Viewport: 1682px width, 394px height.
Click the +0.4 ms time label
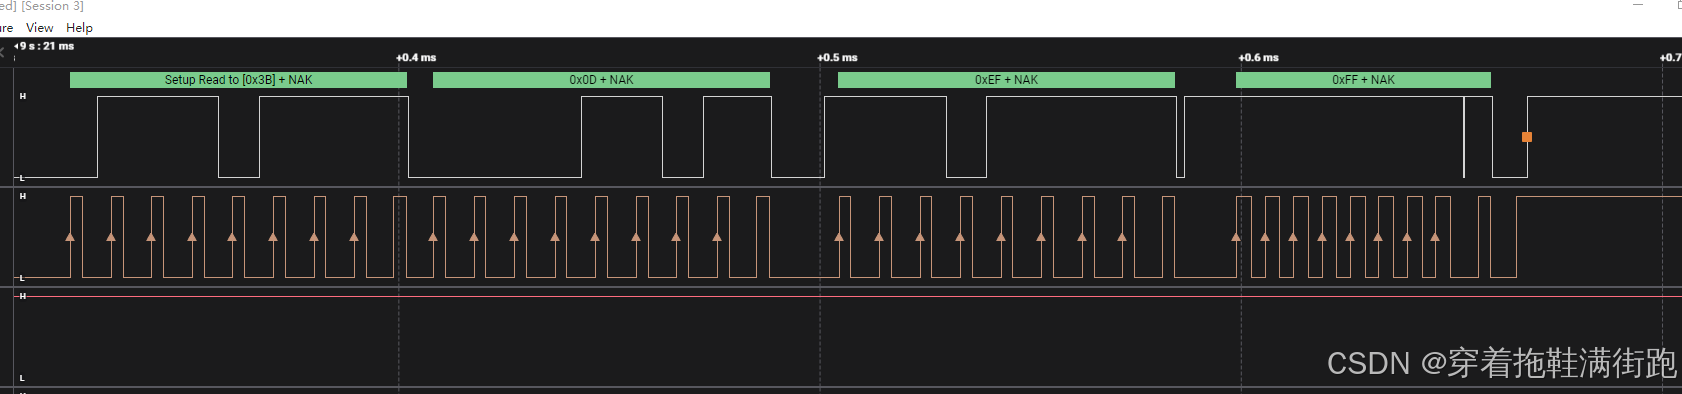pyautogui.click(x=416, y=58)
